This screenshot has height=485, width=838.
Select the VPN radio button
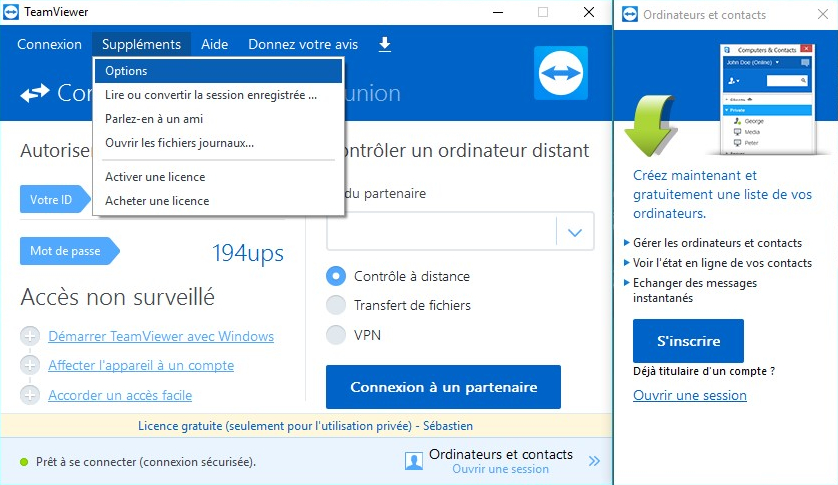coord(336,335)
